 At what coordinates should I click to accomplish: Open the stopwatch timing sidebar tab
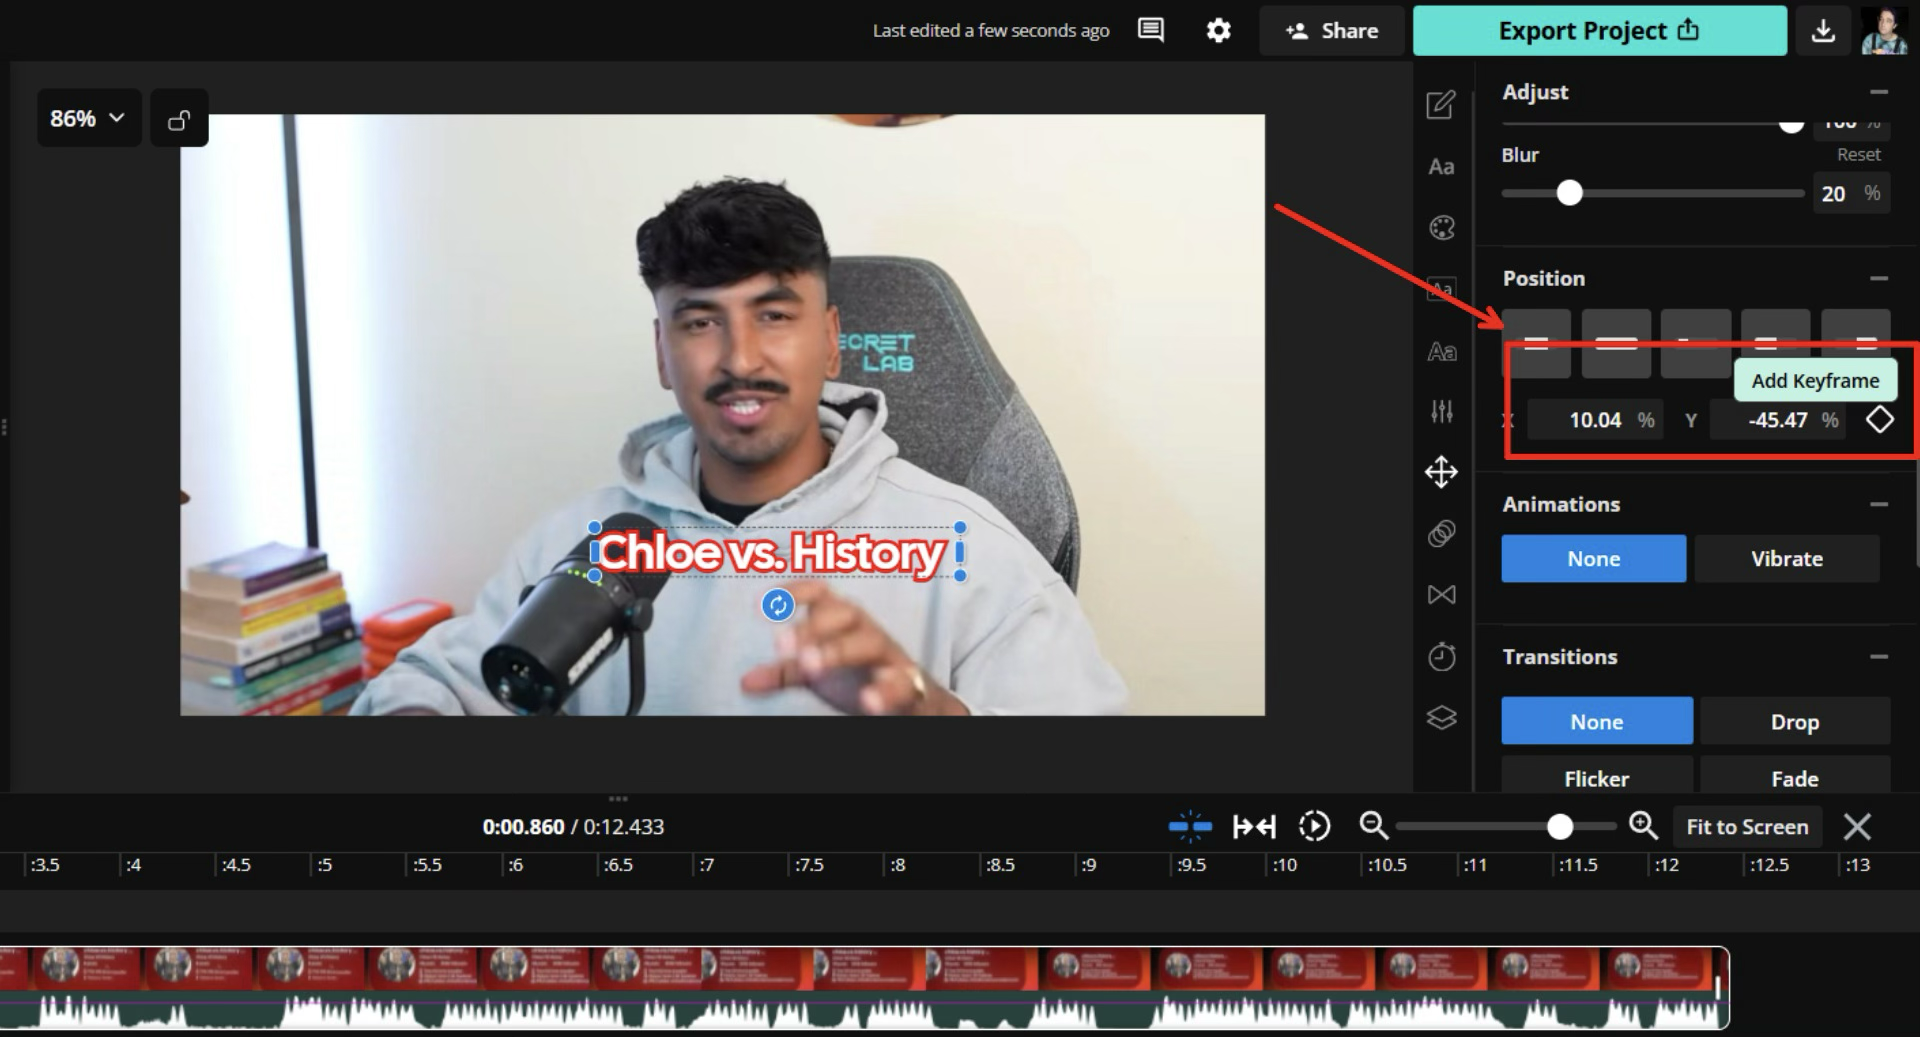click(x=1441, y=656)
